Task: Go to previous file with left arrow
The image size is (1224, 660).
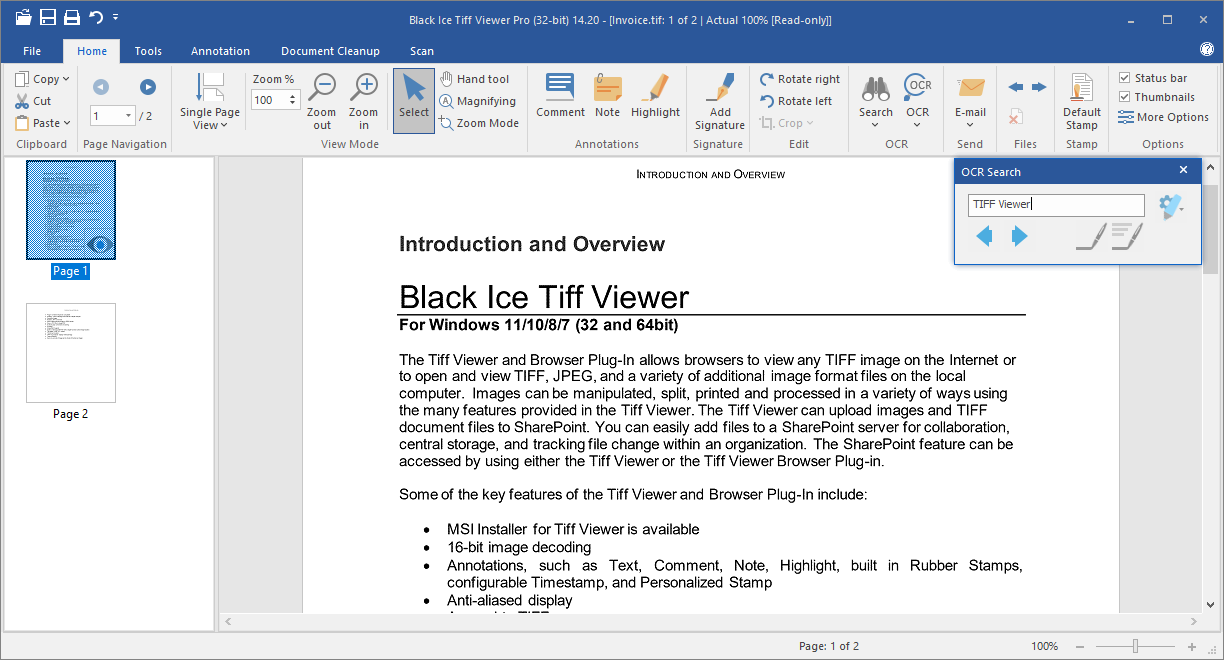Action: click(x=1015, y=87)
